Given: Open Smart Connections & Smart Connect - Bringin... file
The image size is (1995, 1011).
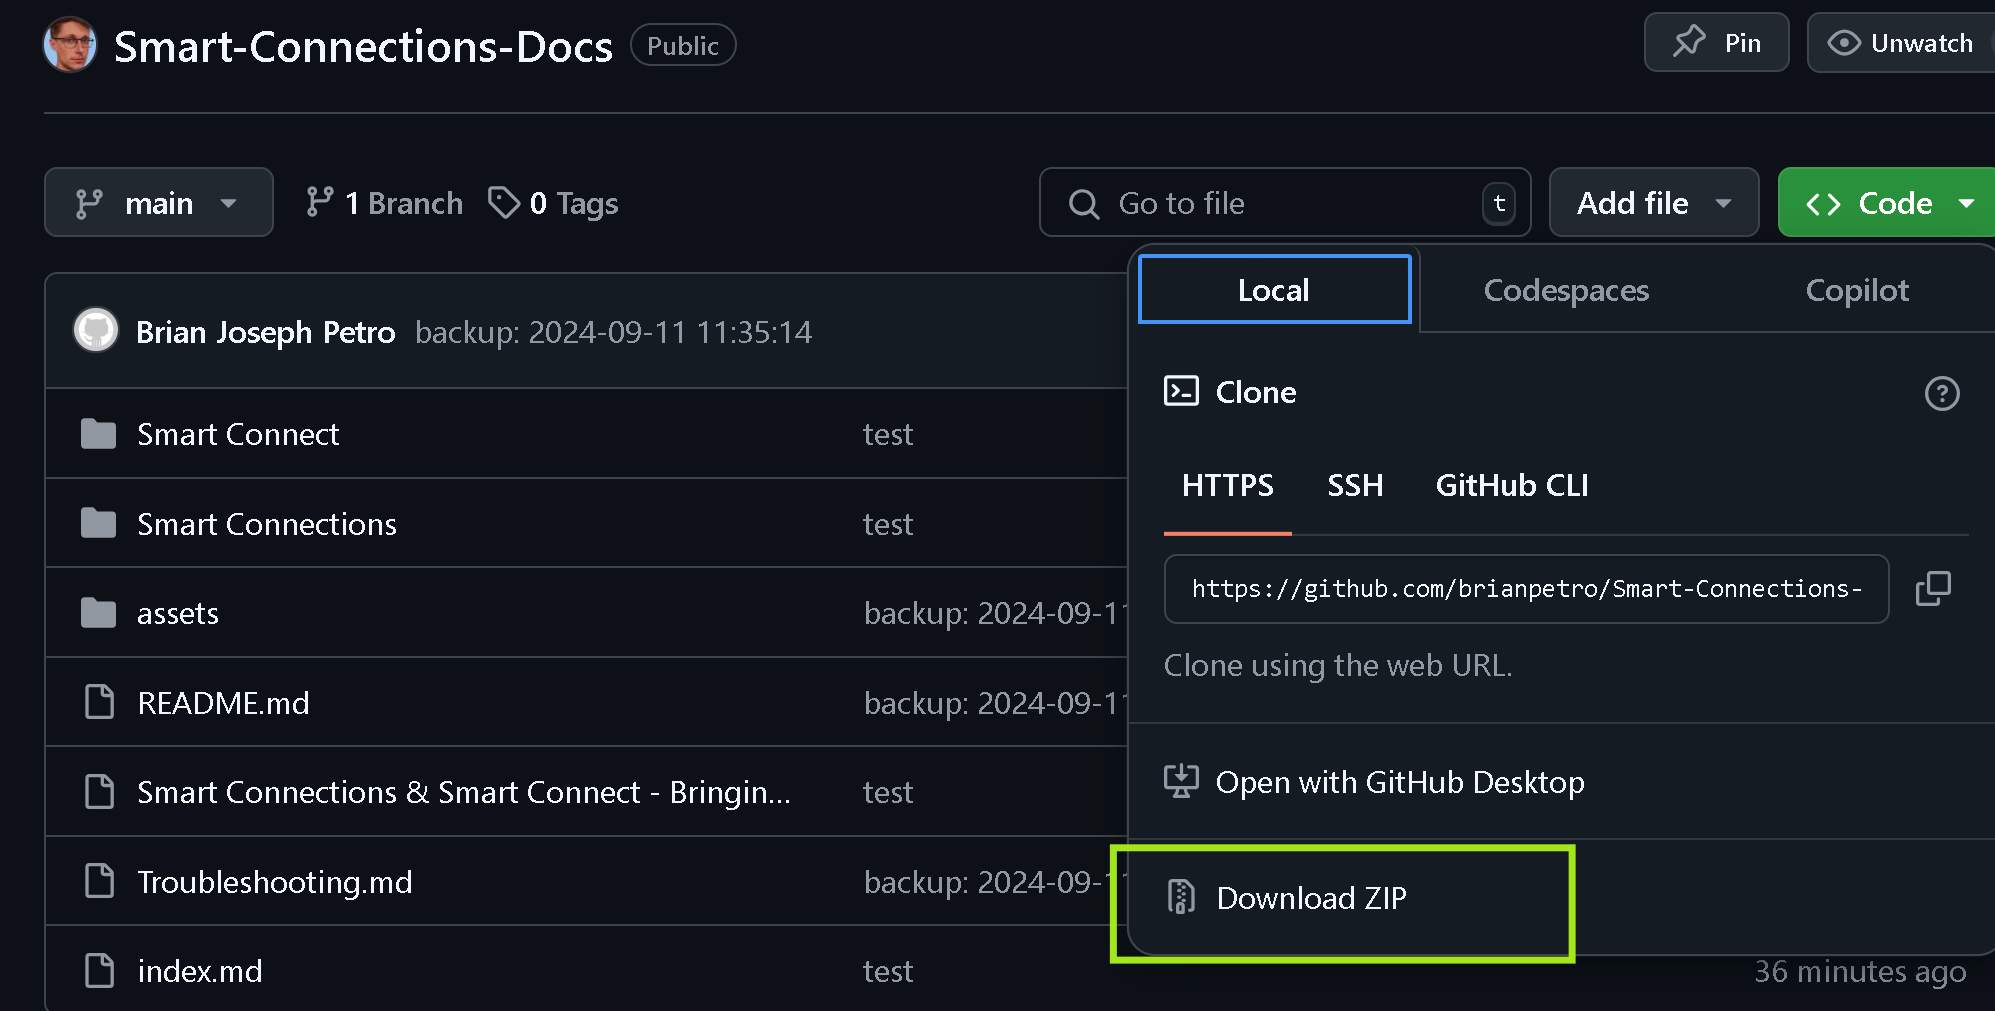Looking at the screenshot, I should pyautogui.click(x=464, y=792).
